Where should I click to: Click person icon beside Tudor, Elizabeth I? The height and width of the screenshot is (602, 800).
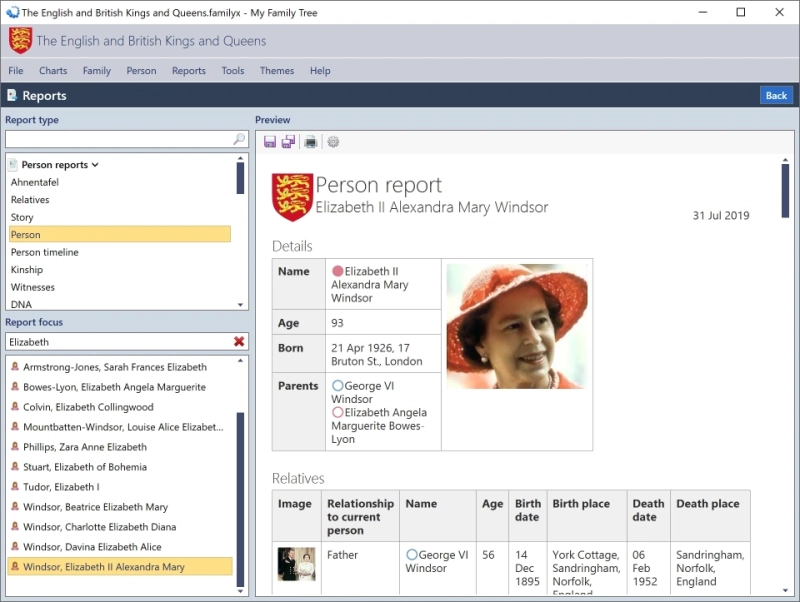(x=15, y=486)
